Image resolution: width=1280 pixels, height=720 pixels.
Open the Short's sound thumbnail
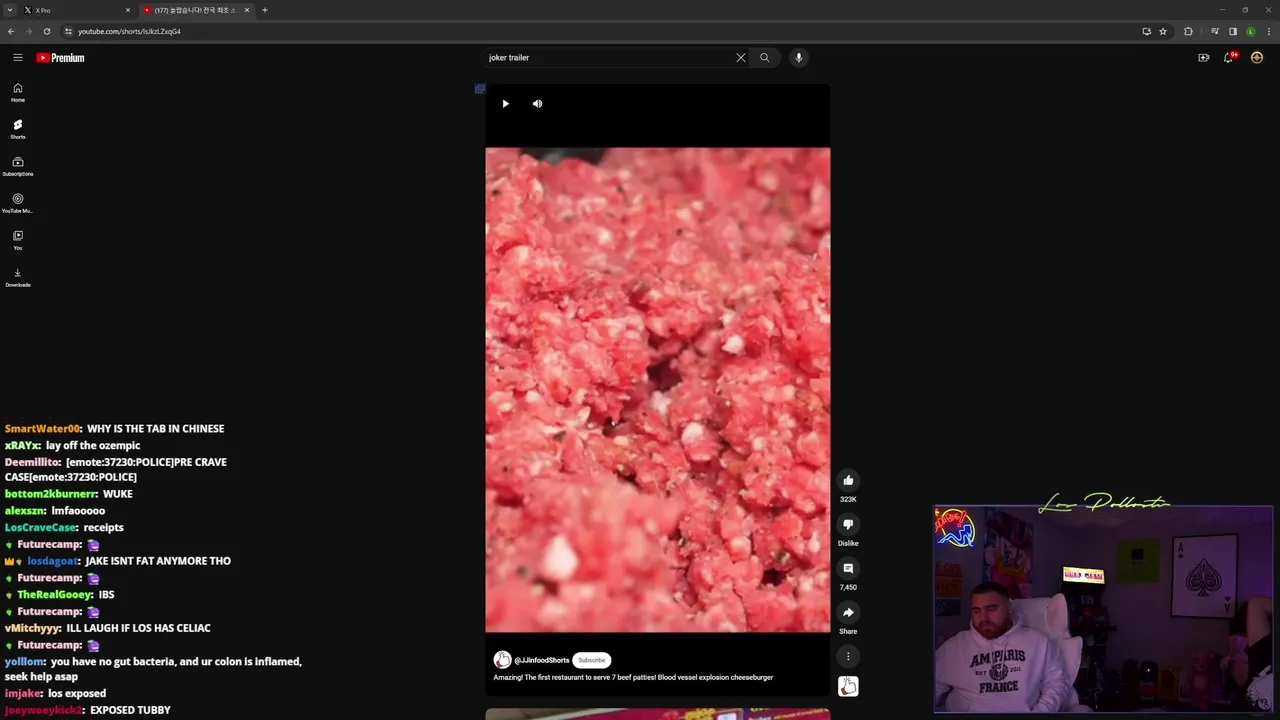pos(848,687)
